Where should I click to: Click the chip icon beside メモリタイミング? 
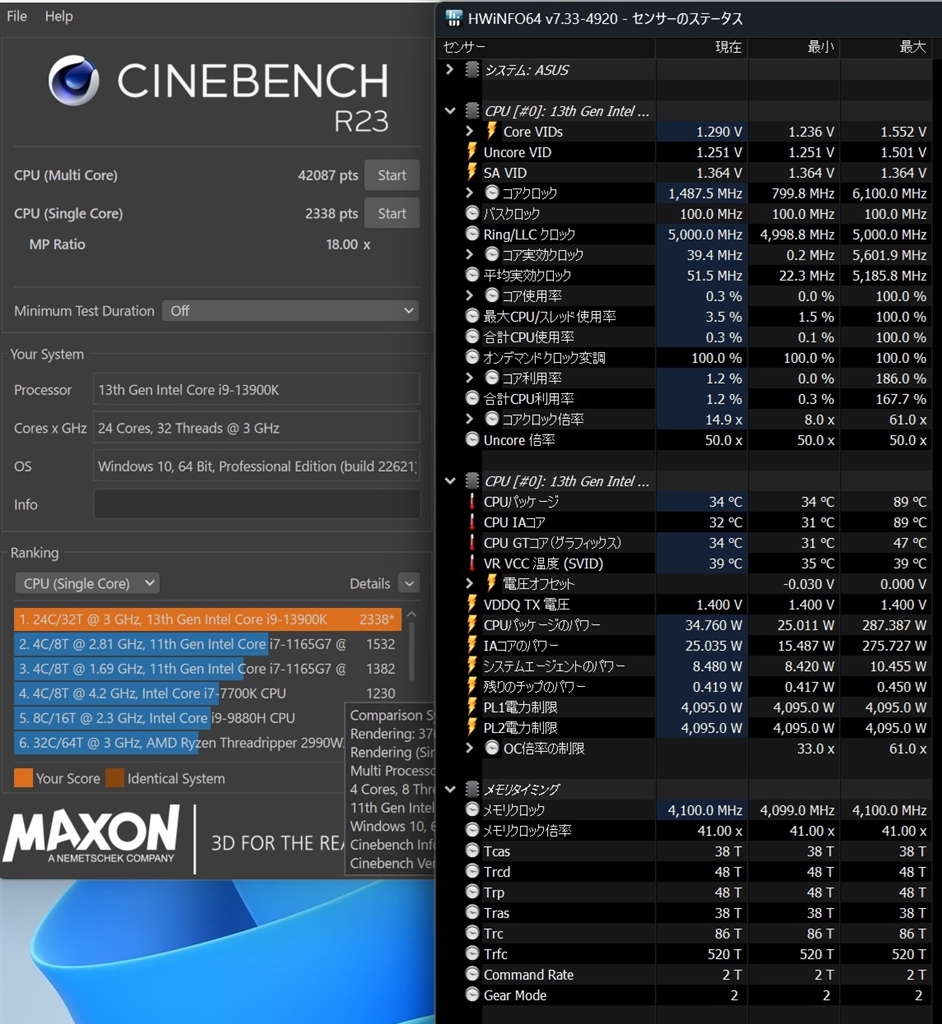(472, 789)
